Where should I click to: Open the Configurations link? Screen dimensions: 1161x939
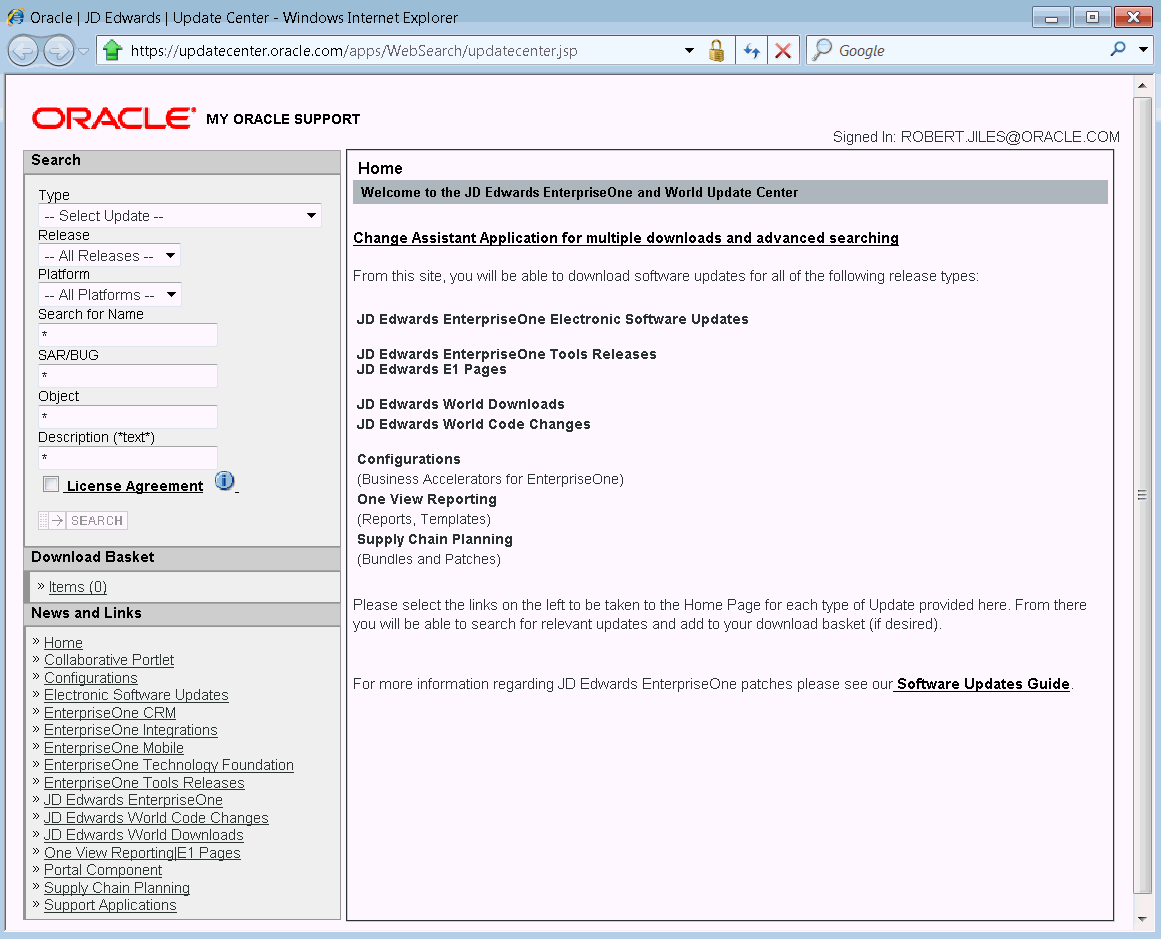[x=90, y=678]
